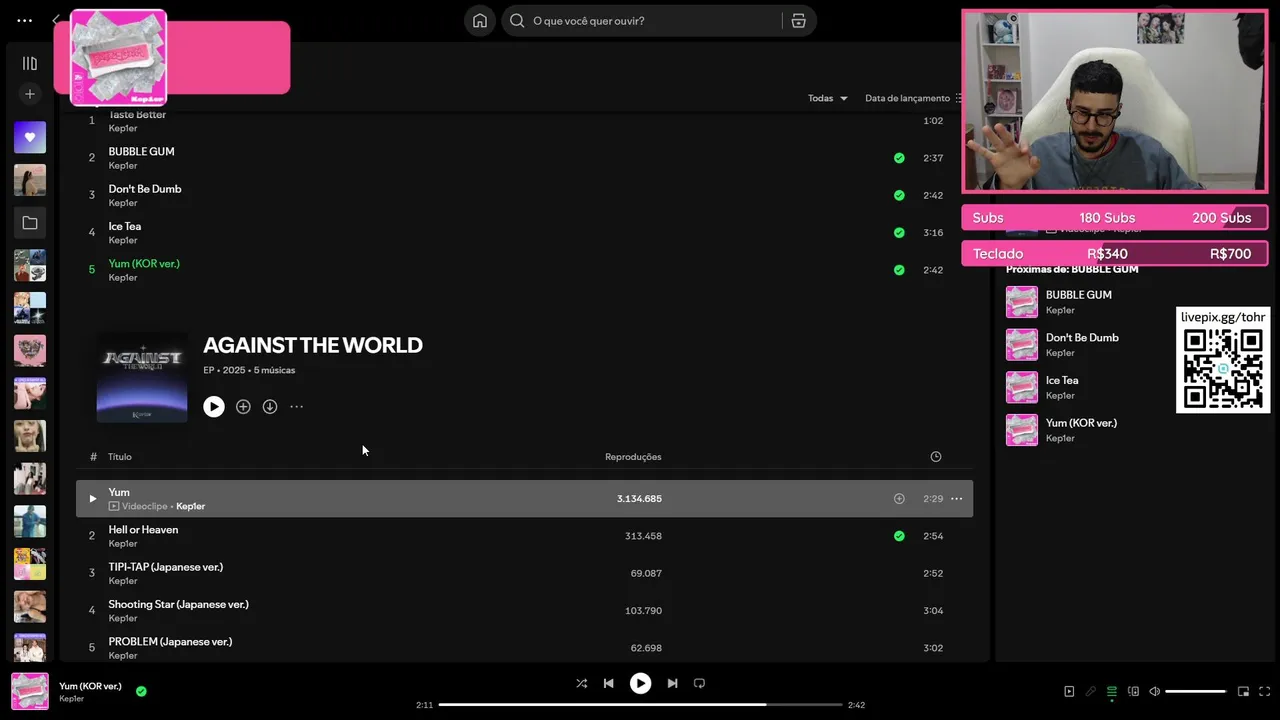Select TIPI-TAP (Japanese ver.) track

(x=165, y=567)
